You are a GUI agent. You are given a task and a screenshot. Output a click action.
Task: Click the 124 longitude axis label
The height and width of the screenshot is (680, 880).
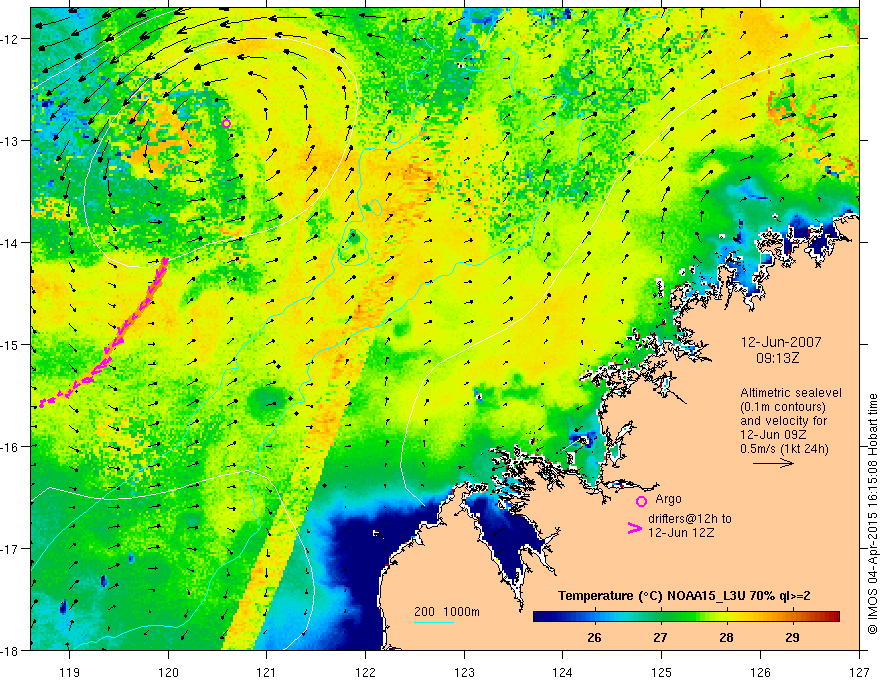[x=563, y=672]
